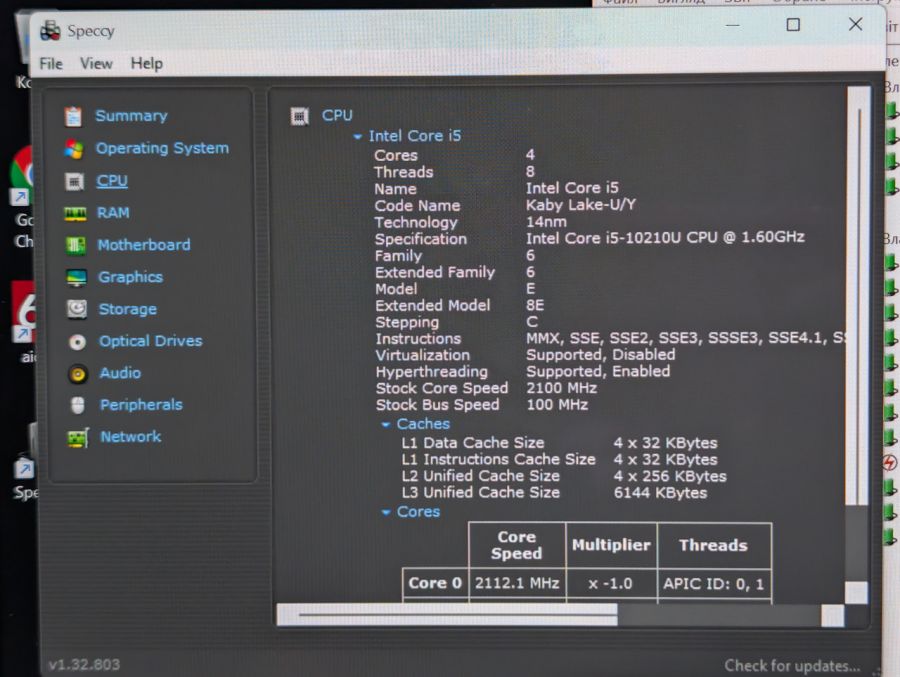Click the Instructions row label

pyautogui.click(x=418, y=339)
